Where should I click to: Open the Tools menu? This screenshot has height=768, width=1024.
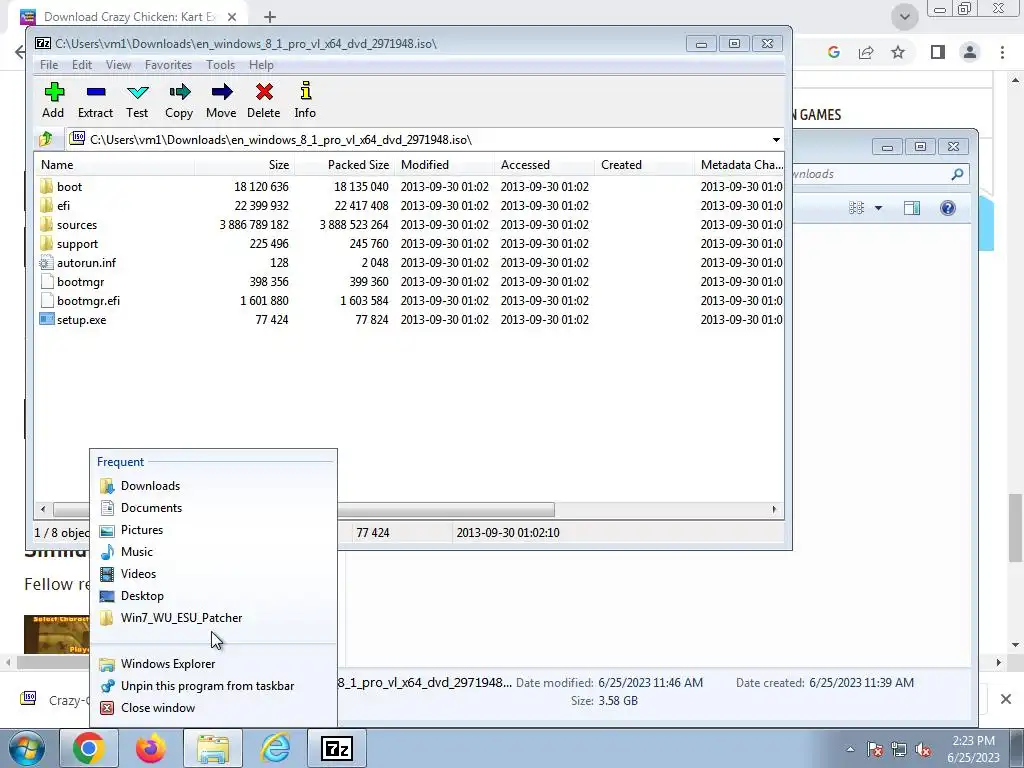[220, 65]
